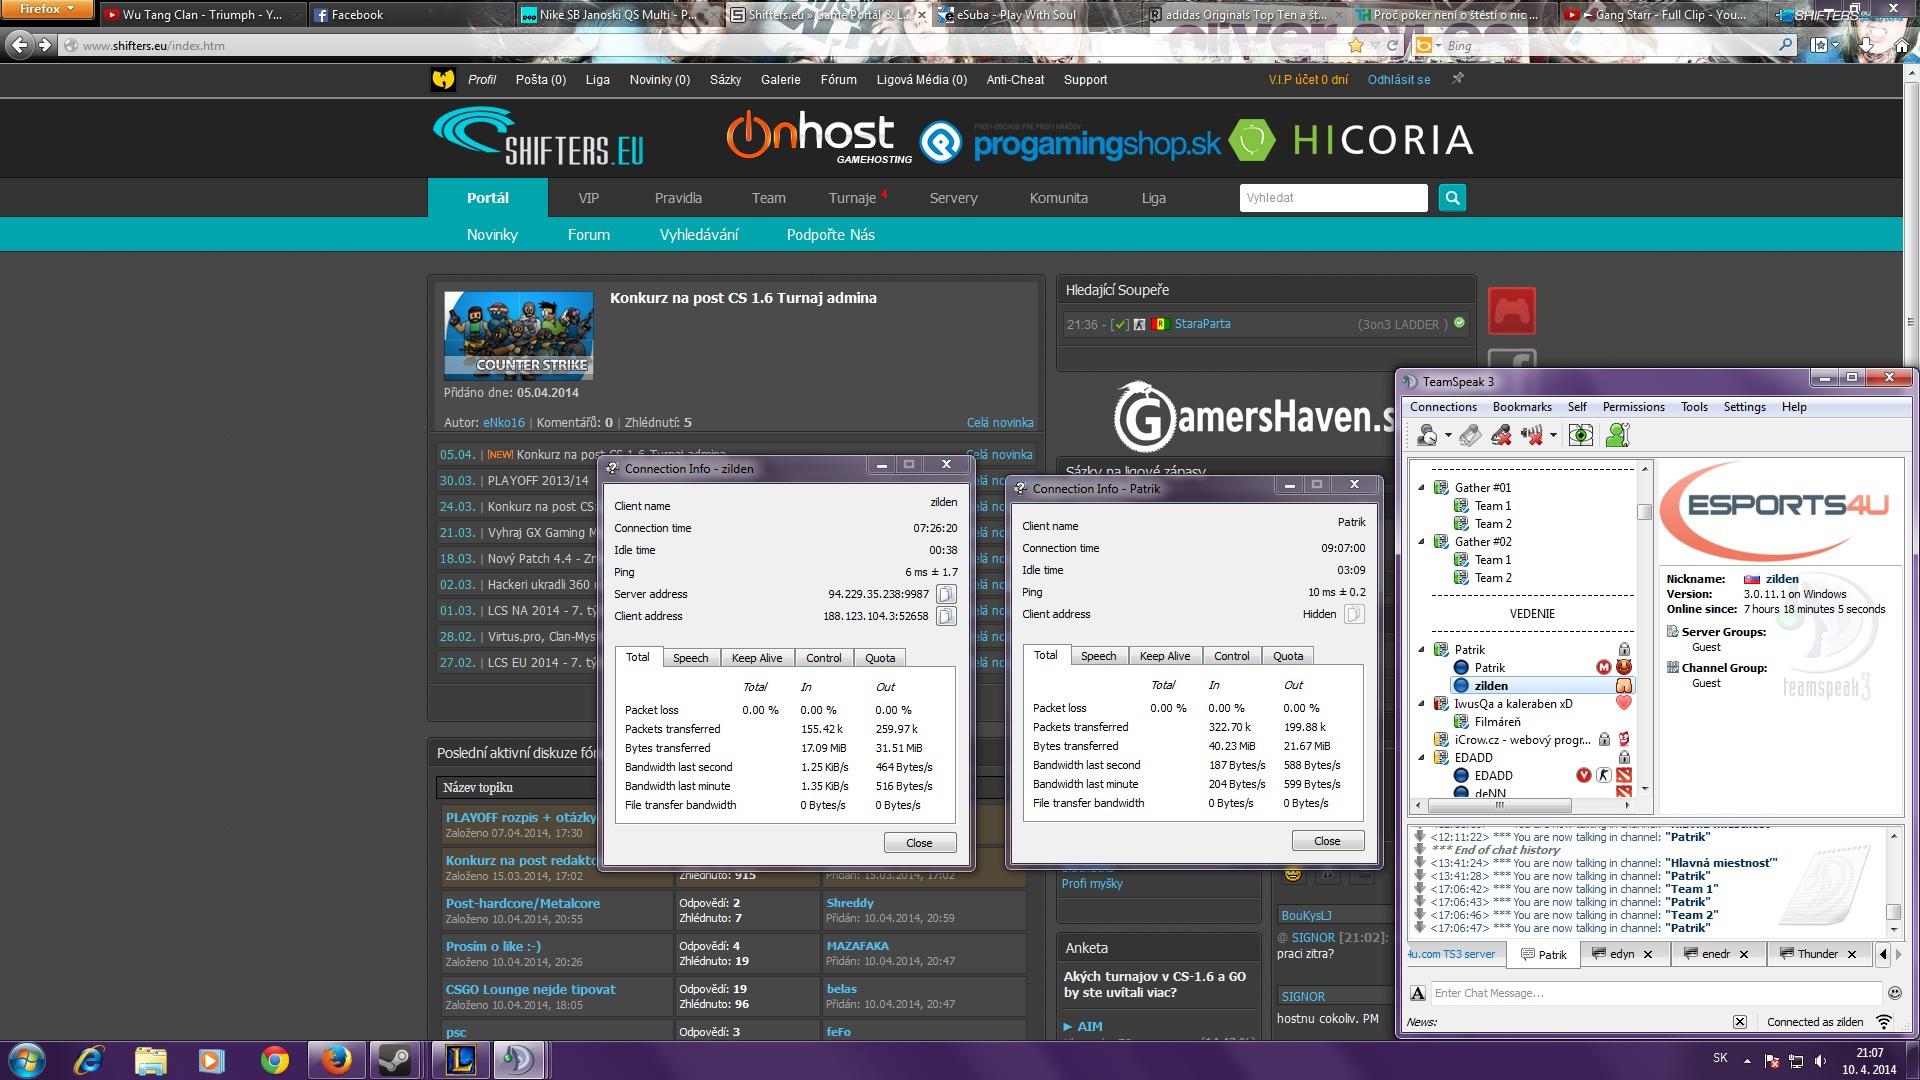Collapse the Gather #01 channel
The image size is (1920, 1080).
pyautogui.click(x=1422, y=488)
